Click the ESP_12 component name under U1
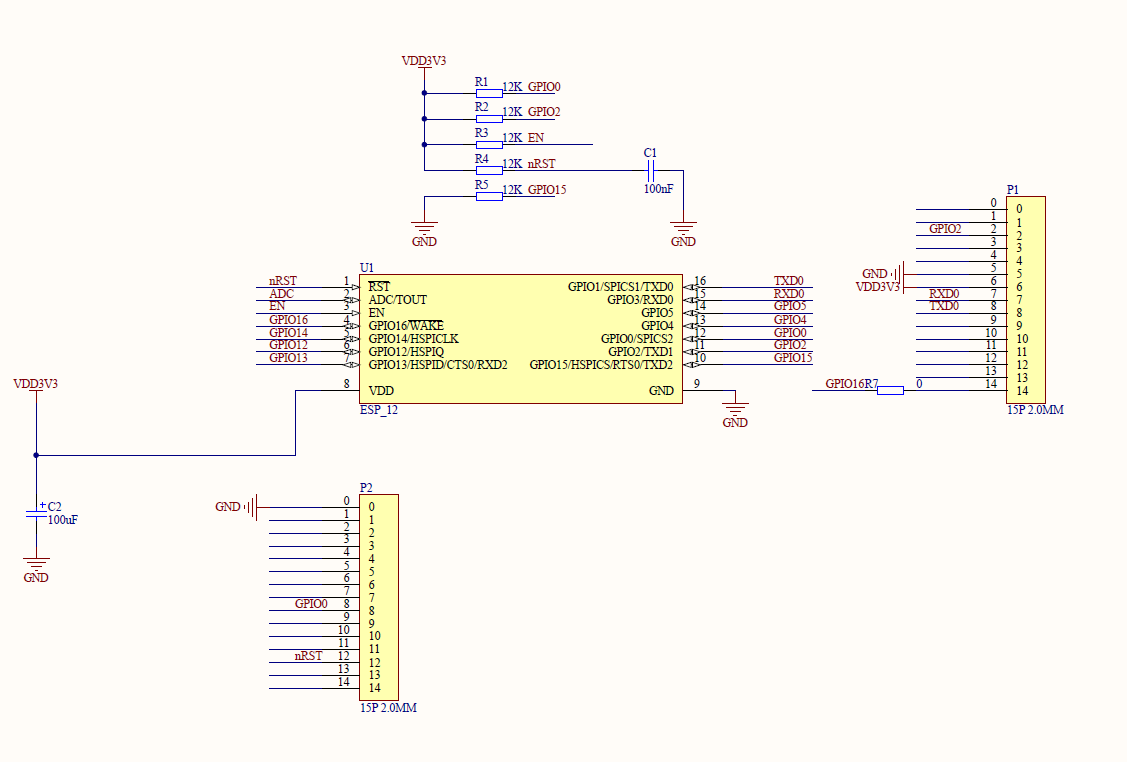1127x762 pixels. click(x=380, y=410)
